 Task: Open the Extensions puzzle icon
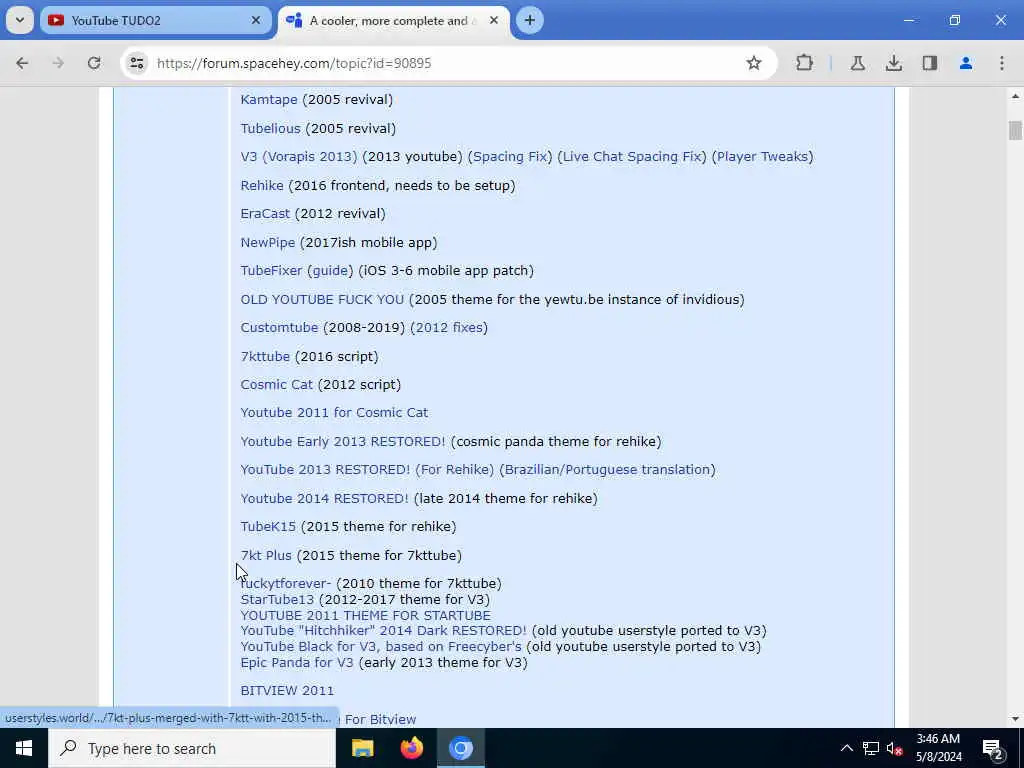tap(805, 63)
